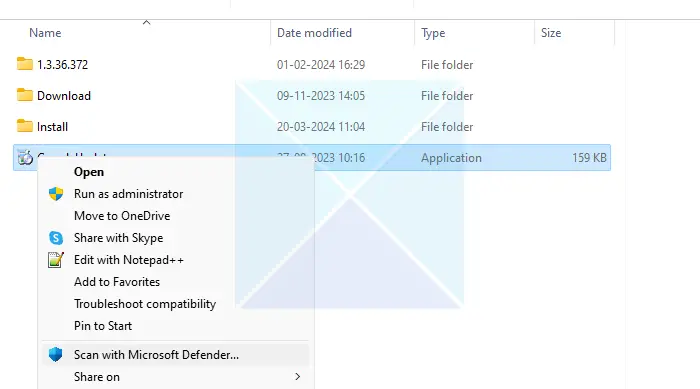The image size is (700, 389).
Task: Click the Skype icon in context menu
Action: click(x=56, y=238)
